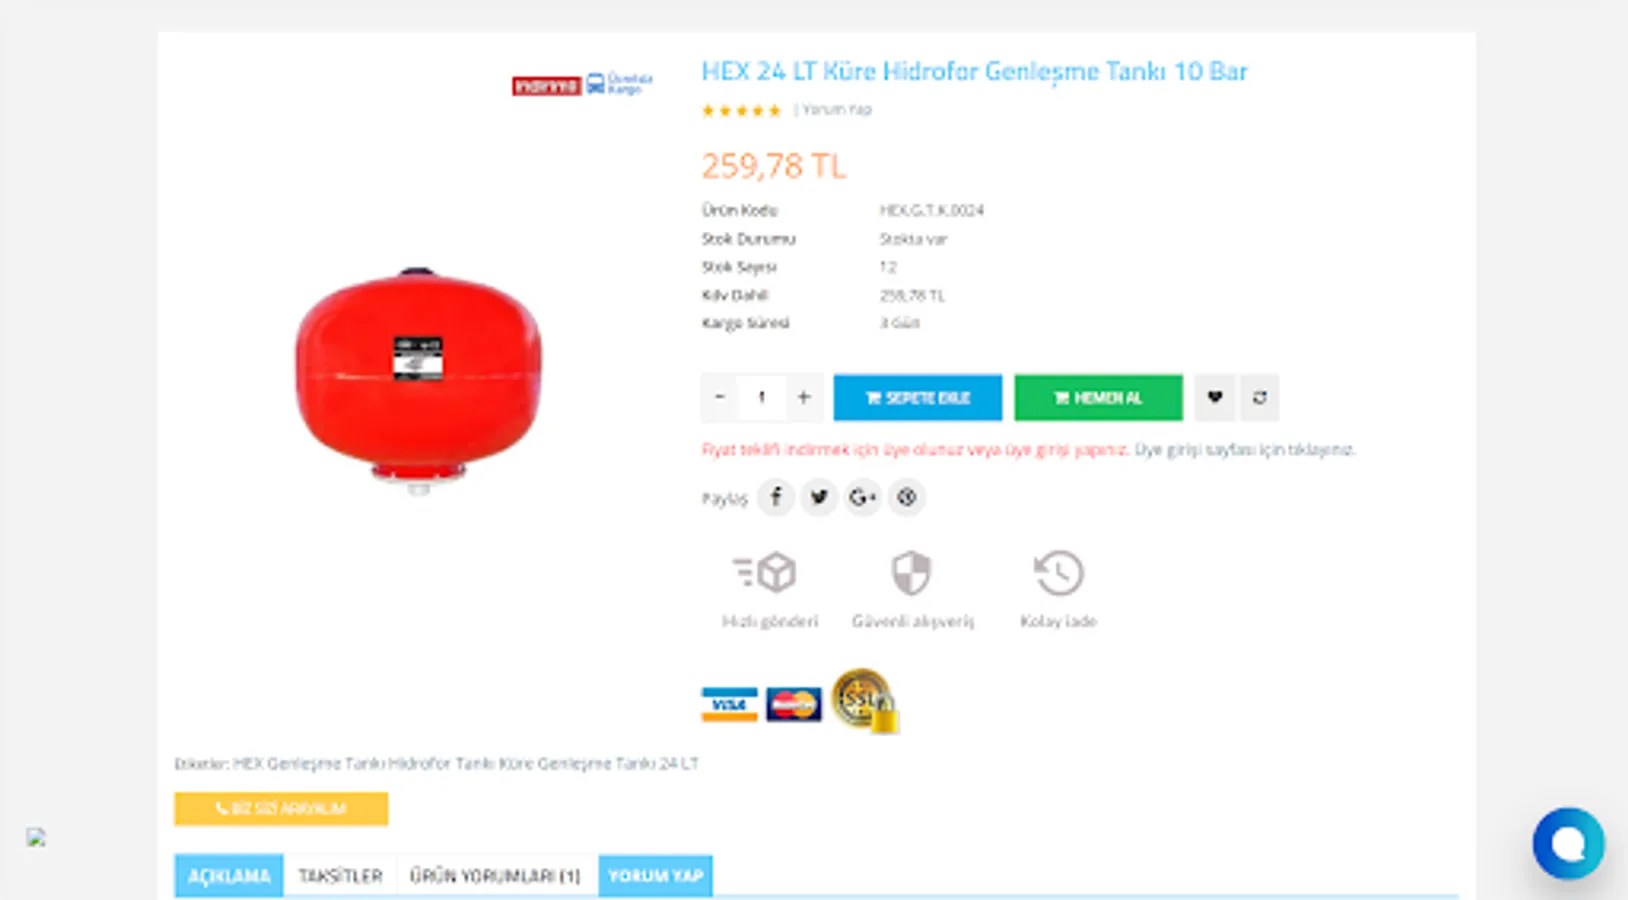Click the SSL security badge
Screen dimensions: 1628x900
[x=865, y=701]
